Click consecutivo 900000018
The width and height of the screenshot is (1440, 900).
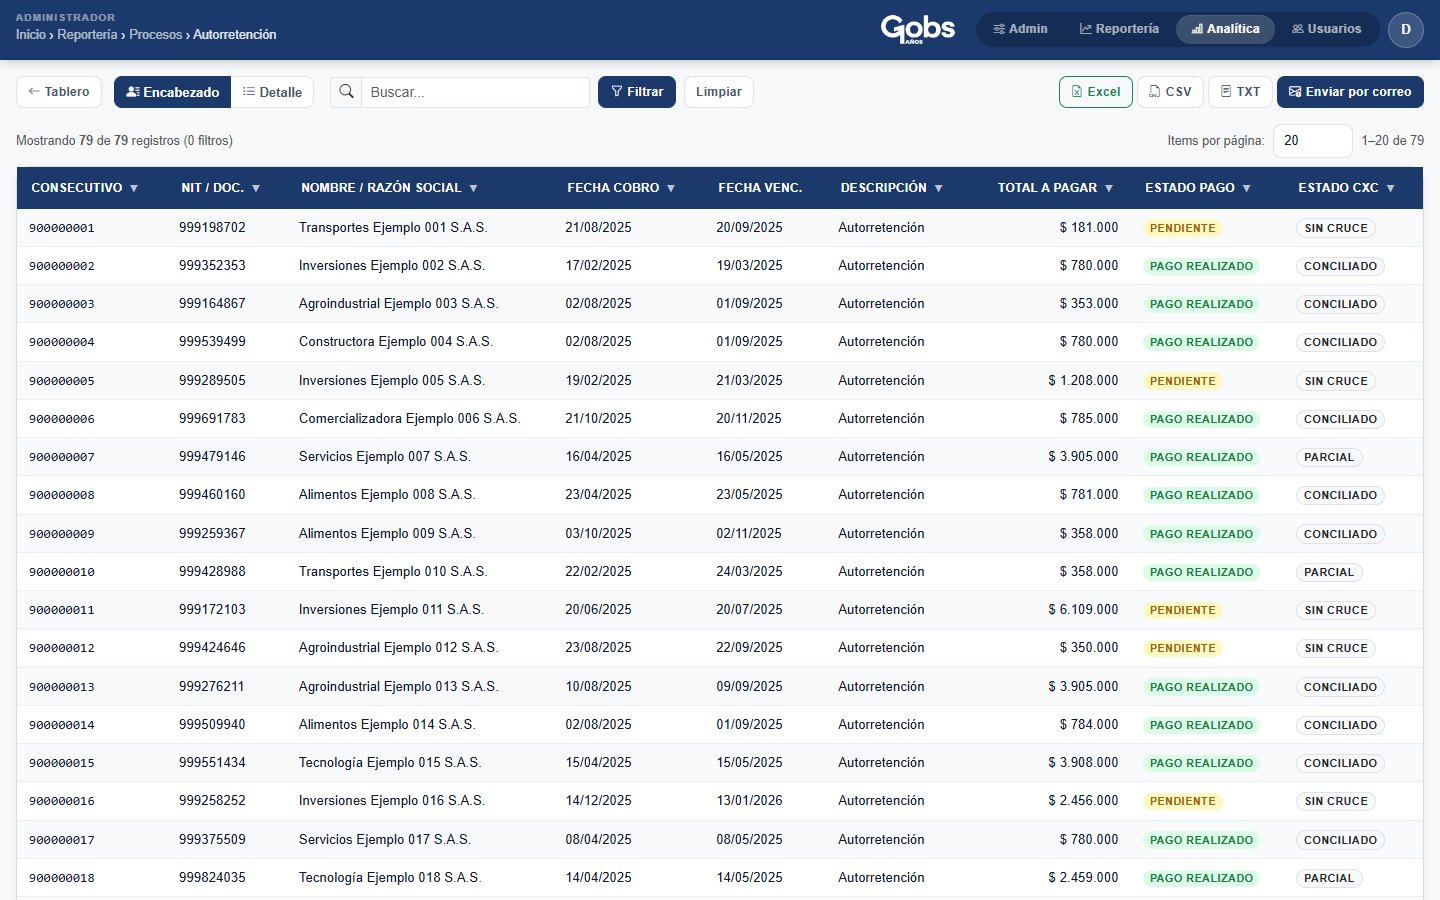(x=62, y=878)
